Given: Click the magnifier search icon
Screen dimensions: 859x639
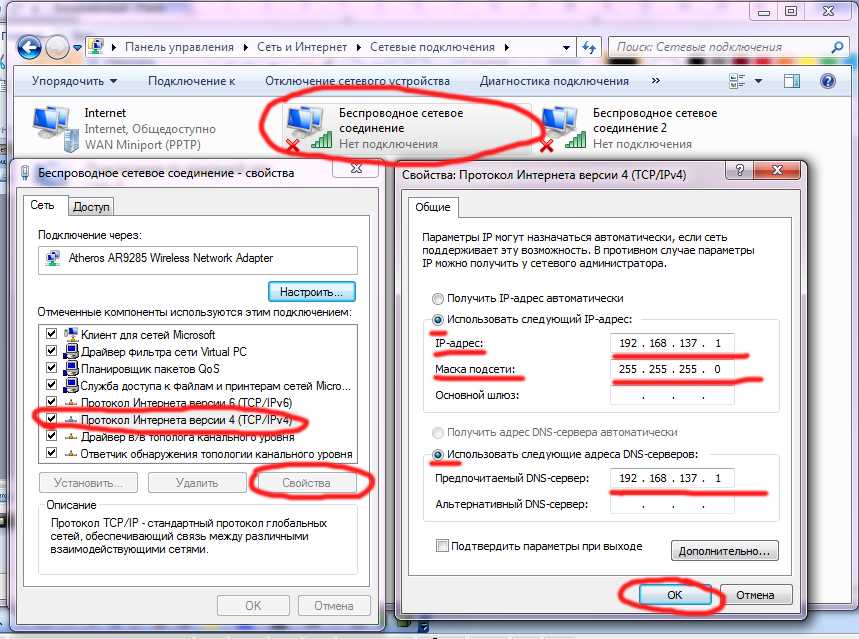Looking at the screenshot, I should pos(837,48).
